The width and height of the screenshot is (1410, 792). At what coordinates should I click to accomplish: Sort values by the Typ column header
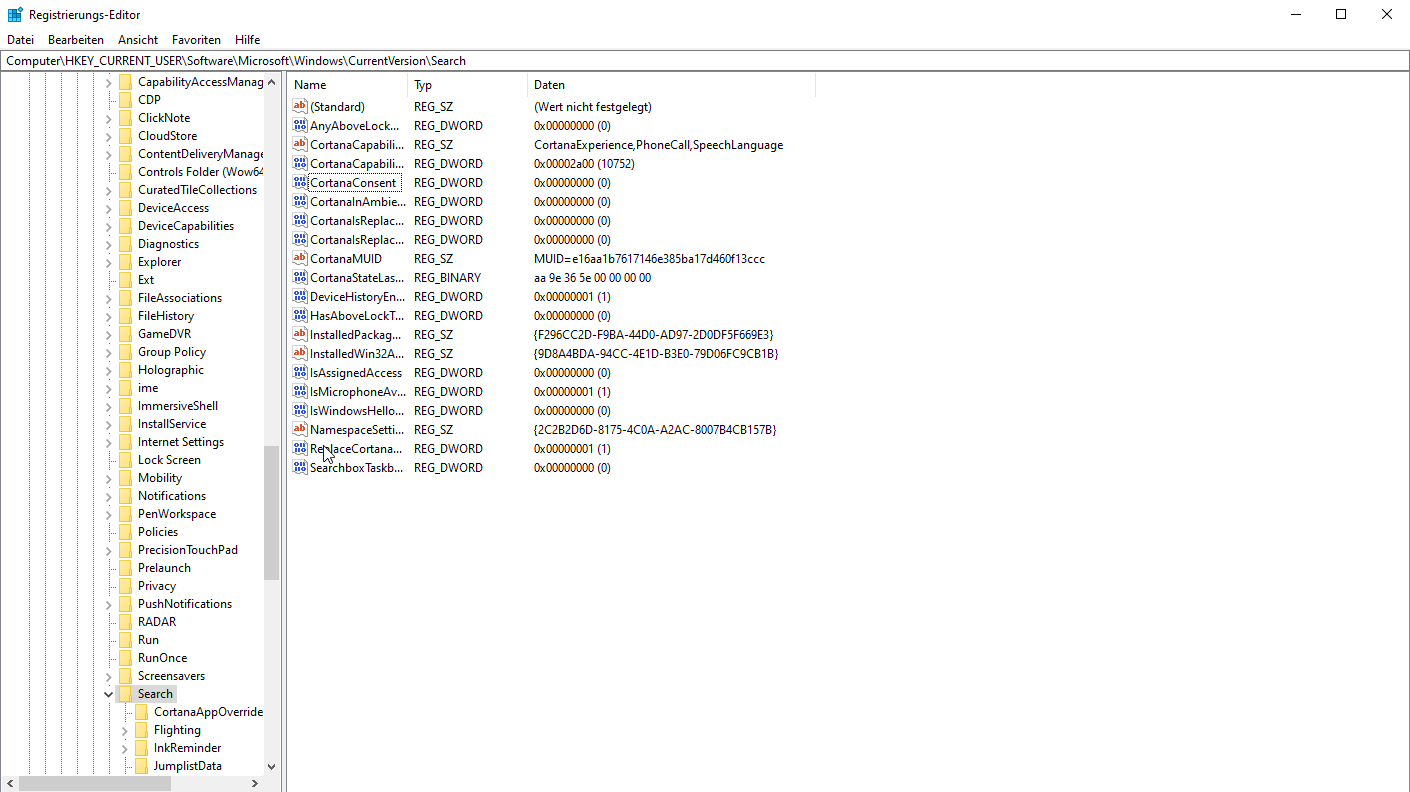pyautogui.click(x=468, y=85)
